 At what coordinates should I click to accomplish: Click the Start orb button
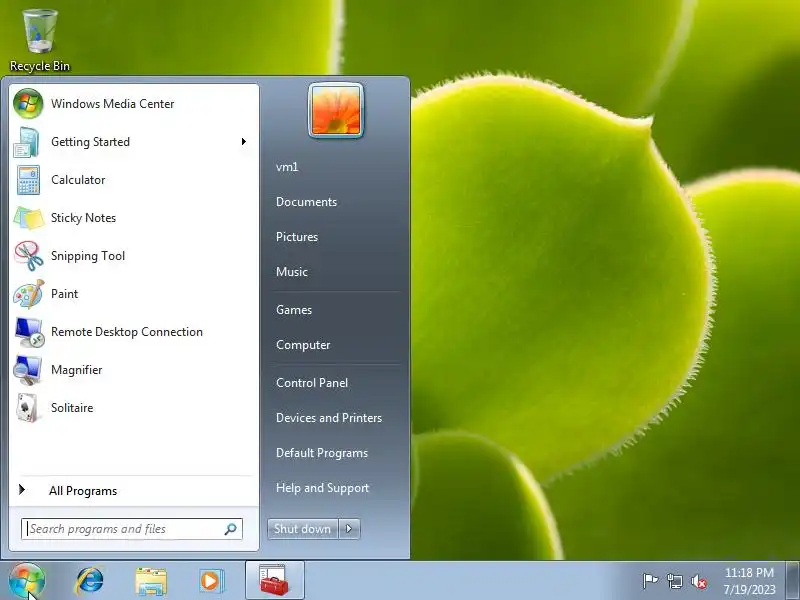[x=27, y=581]
